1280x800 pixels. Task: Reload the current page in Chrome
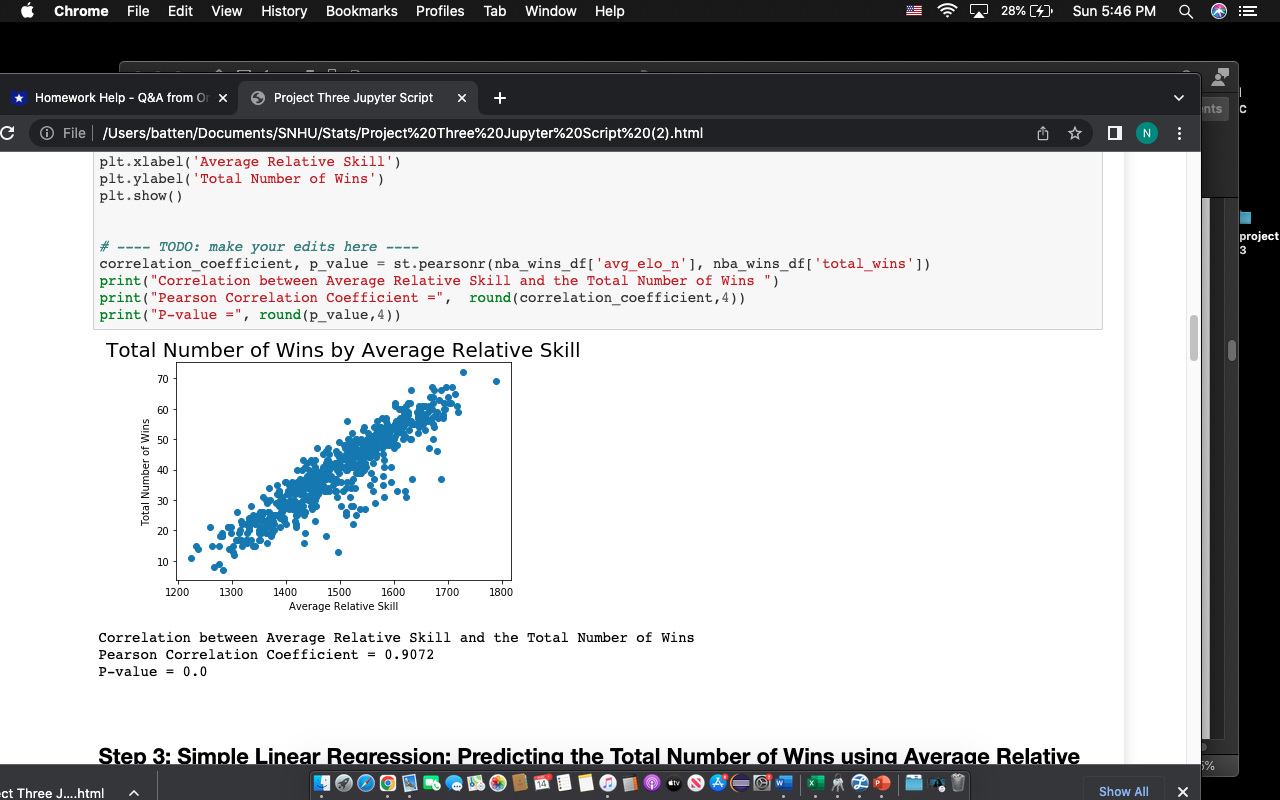coord(7,132)
